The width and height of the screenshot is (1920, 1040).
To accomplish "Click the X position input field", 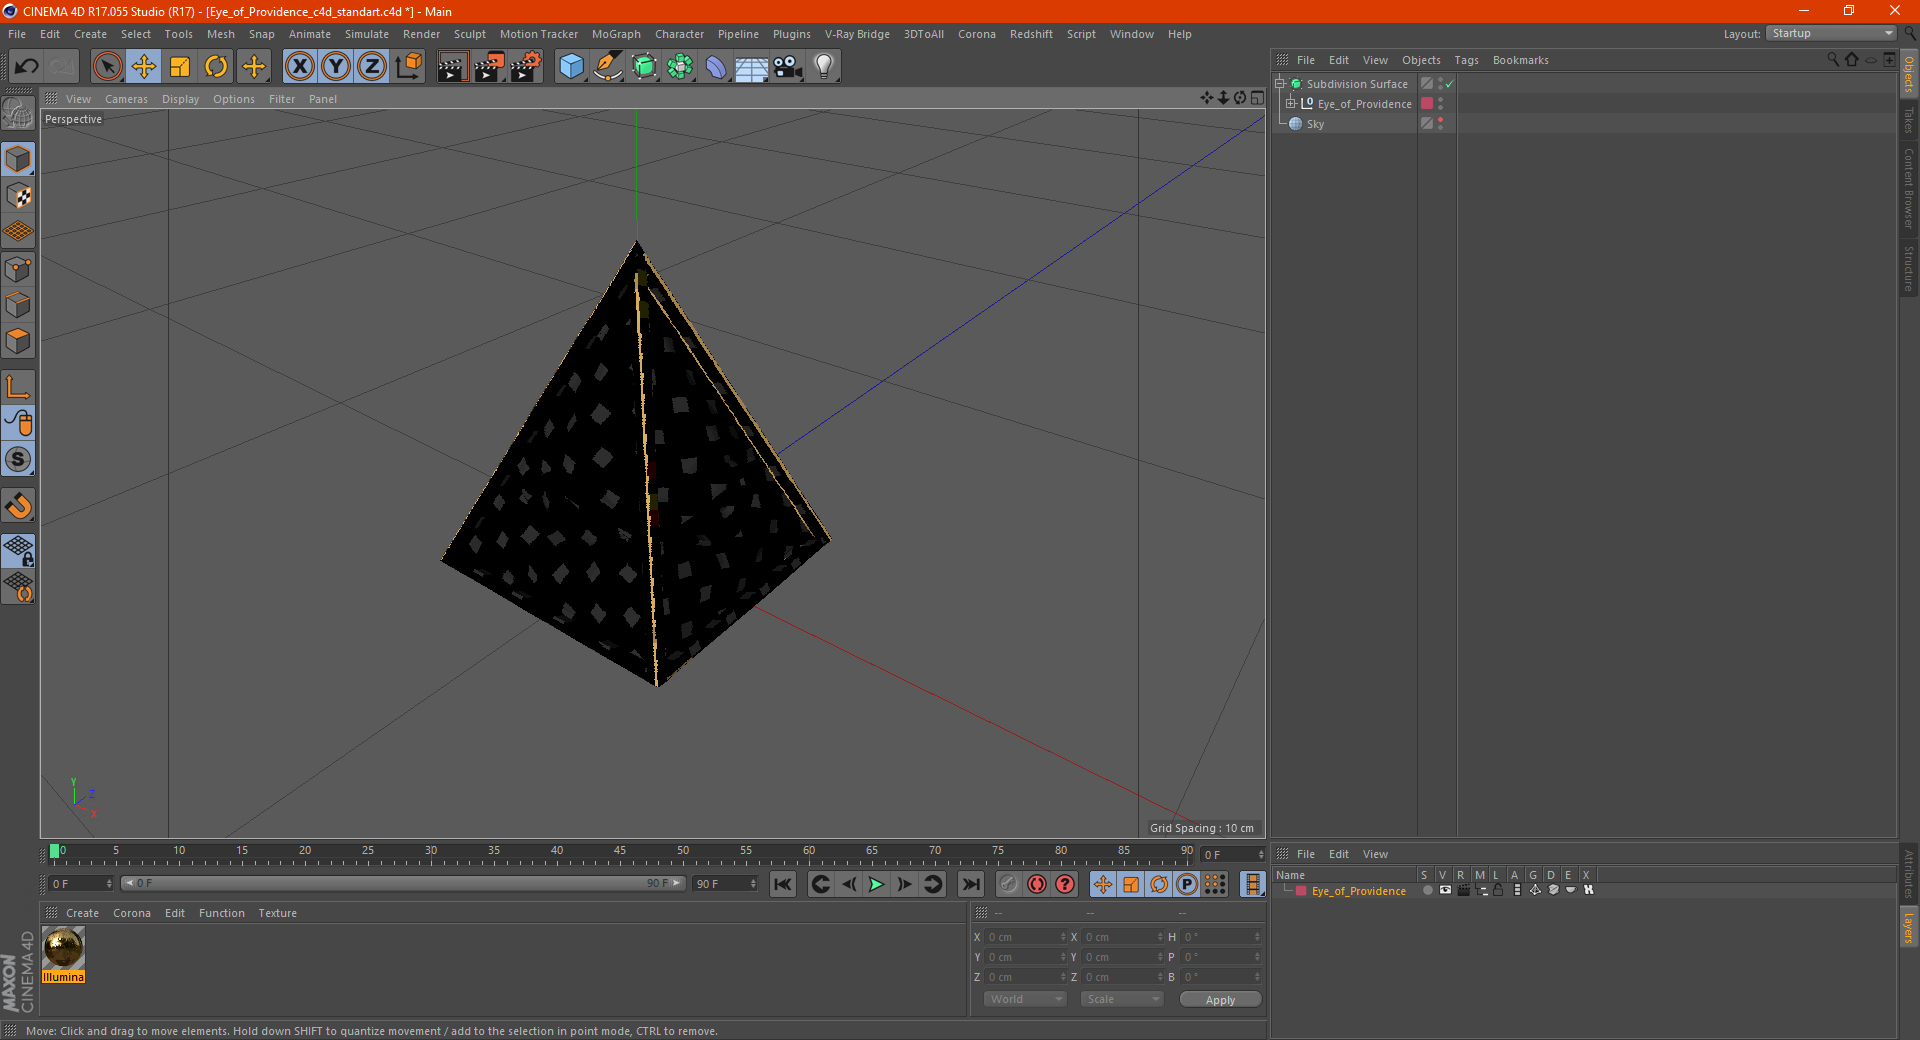I will tap(1026, 937).
